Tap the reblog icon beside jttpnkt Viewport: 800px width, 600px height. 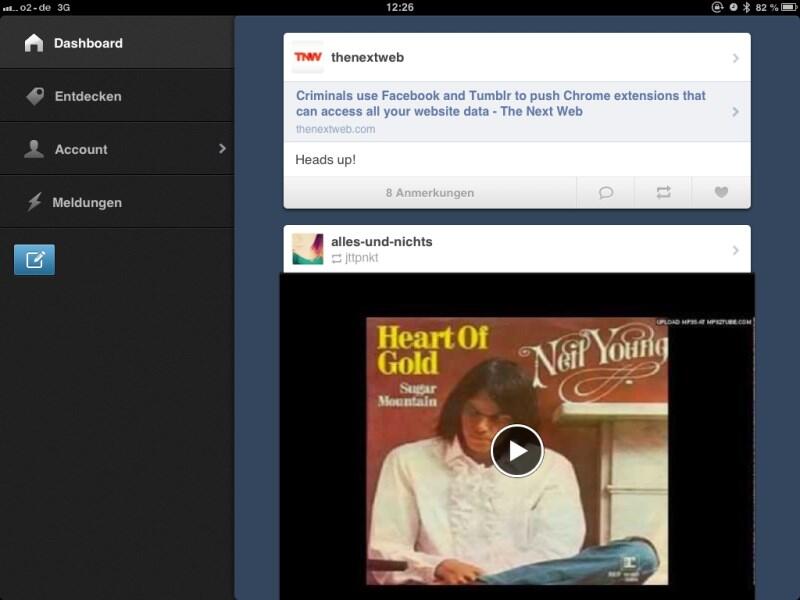click(337, 259)
